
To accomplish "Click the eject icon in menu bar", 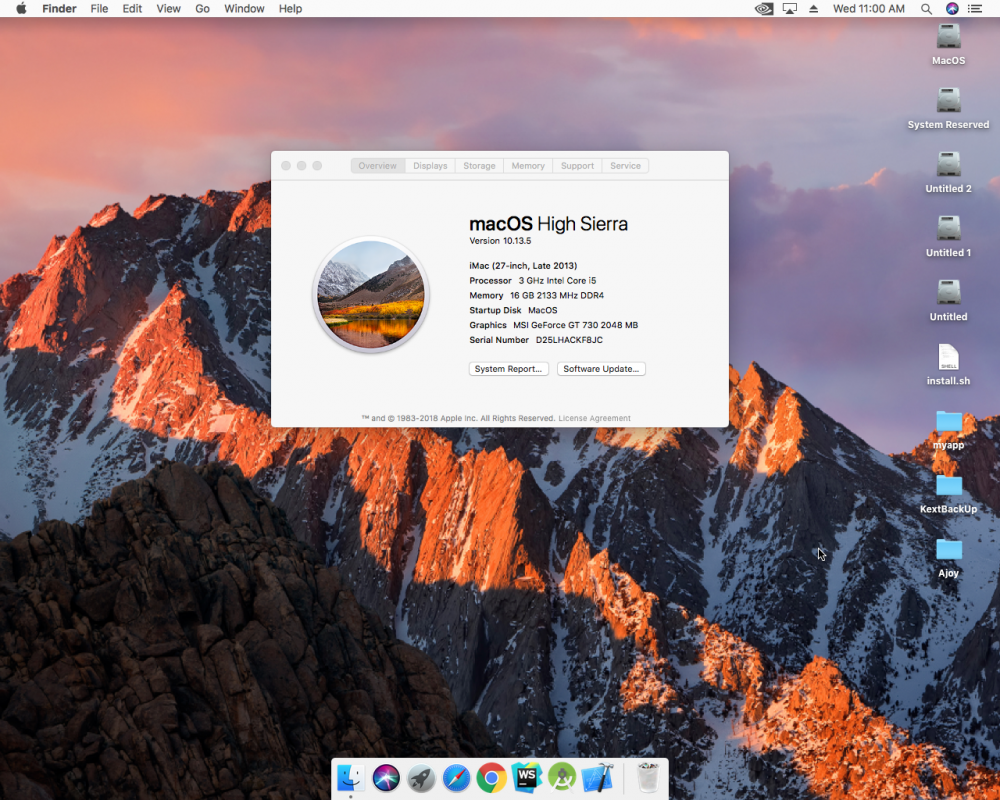I will tap(813, 9).
